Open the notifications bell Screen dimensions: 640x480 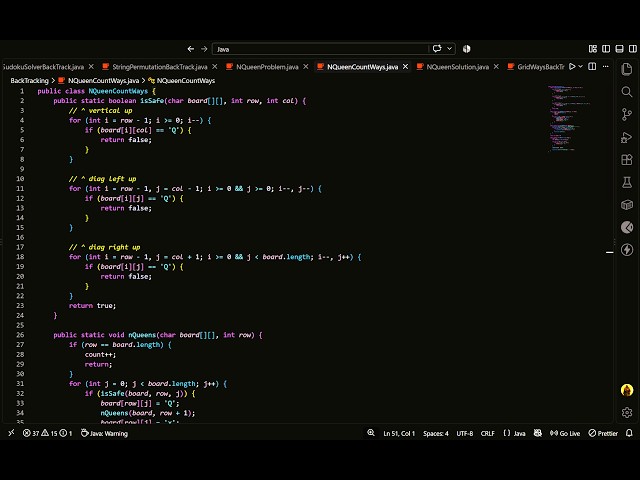point(629,433)
